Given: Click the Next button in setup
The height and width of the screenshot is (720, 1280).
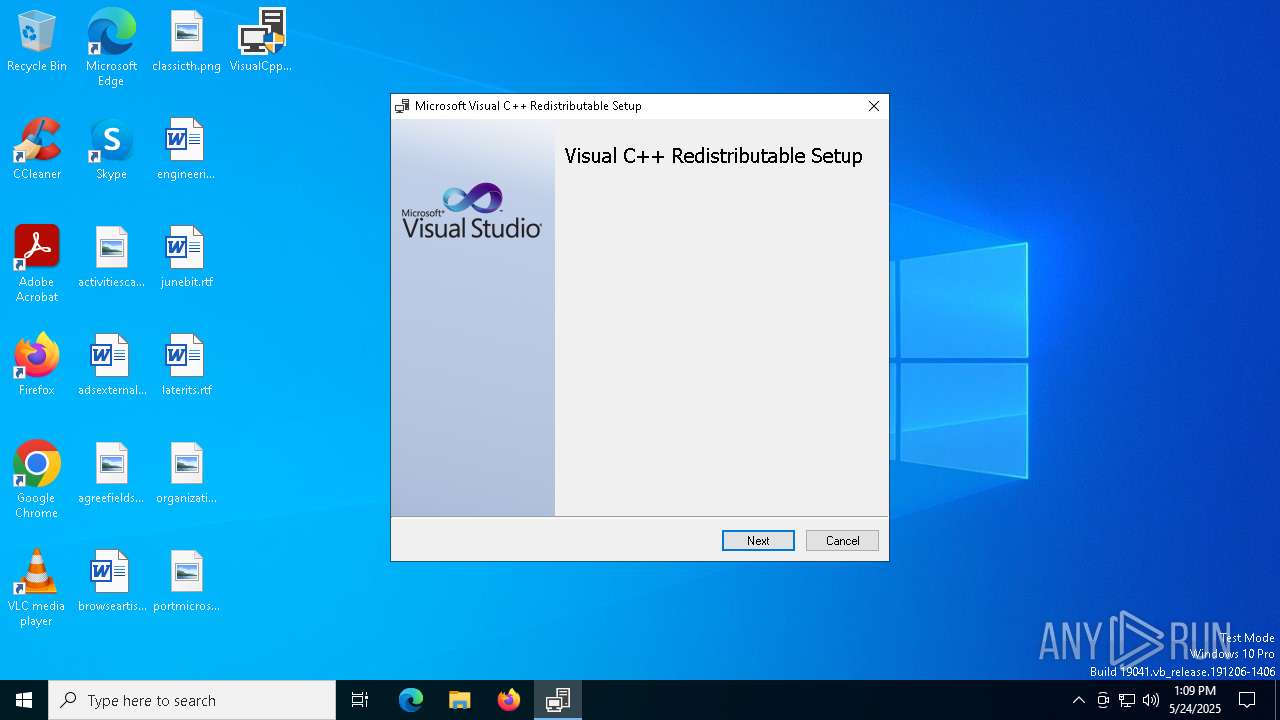Looking at the screenshot, I should 758,541.
